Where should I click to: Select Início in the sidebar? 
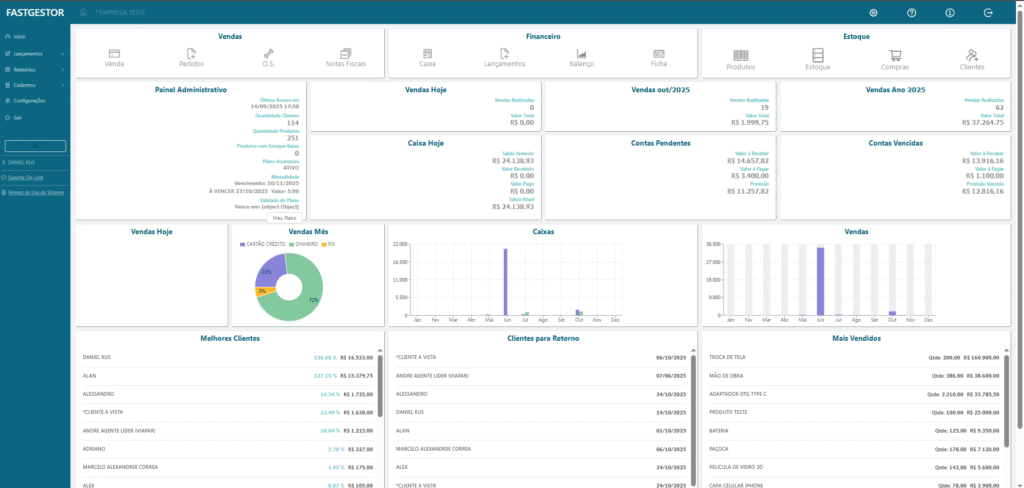point(20,37)
